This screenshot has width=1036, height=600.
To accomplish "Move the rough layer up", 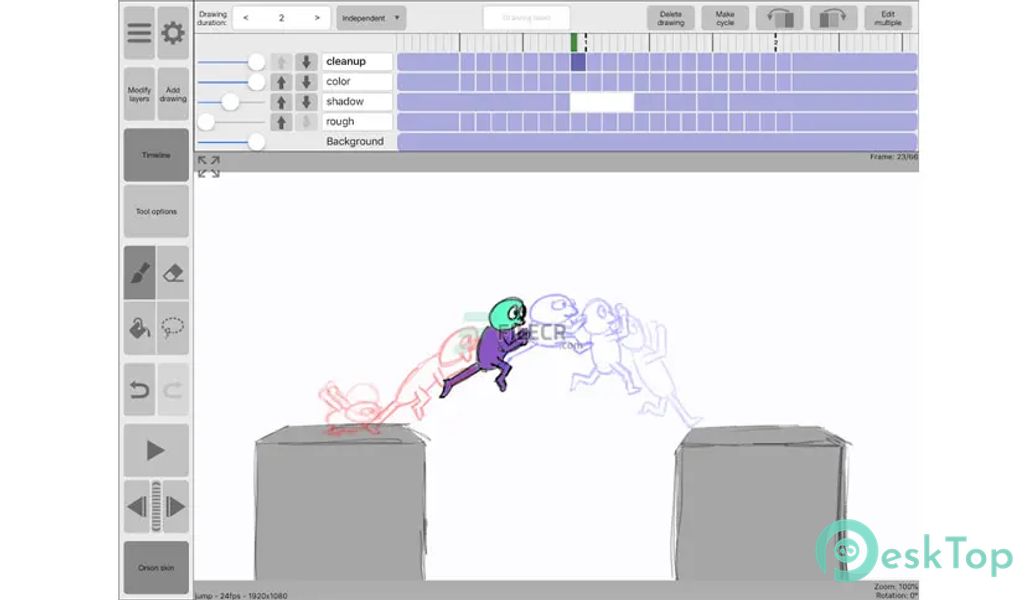I will coord(281,122).
